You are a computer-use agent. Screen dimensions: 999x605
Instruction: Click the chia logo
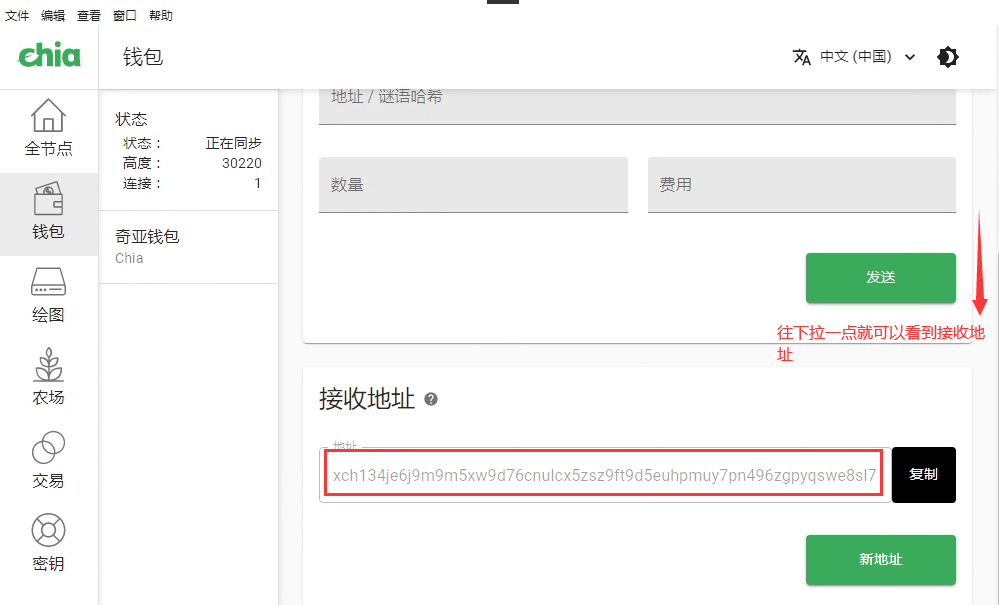point(48,56)
